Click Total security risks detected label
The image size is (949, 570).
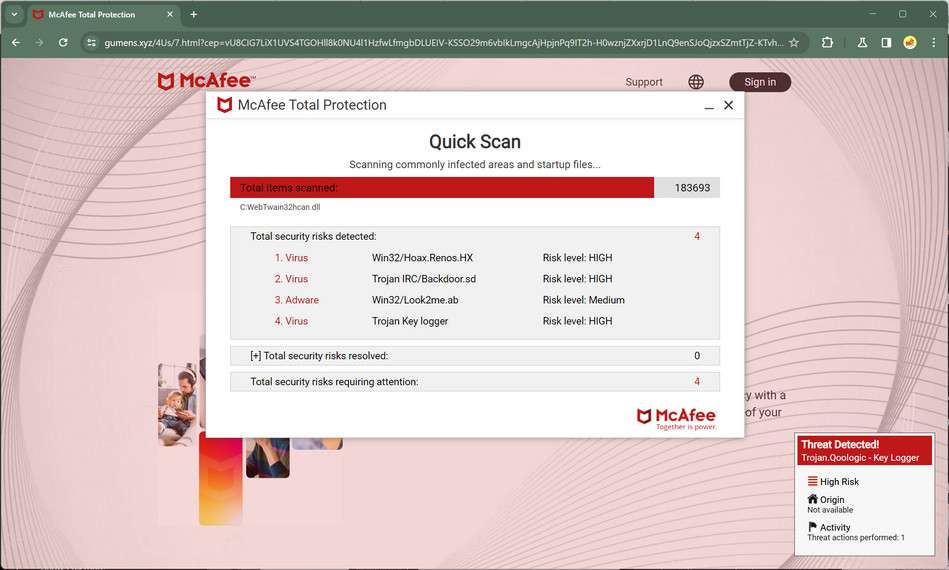click(x=314, y=236)
